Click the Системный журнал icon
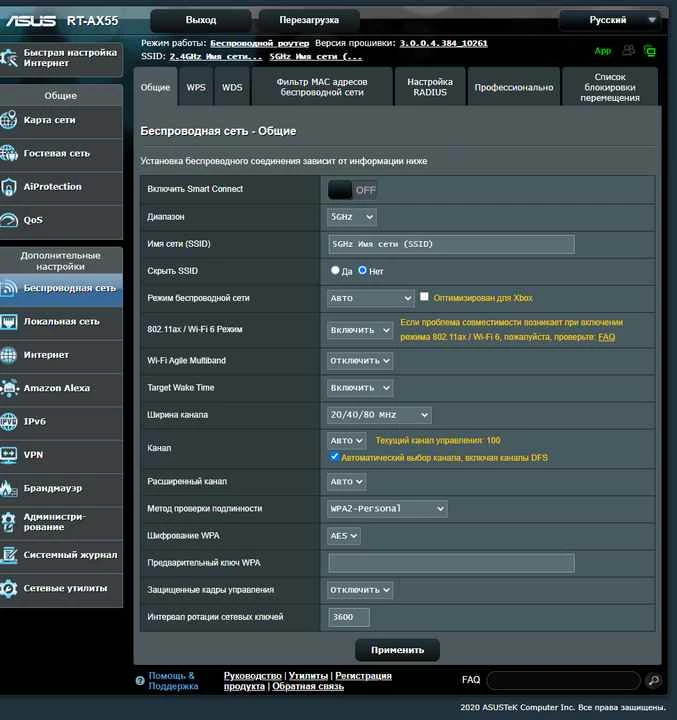Viewport: 677px width, 720px height. click(x=8, y=555)
